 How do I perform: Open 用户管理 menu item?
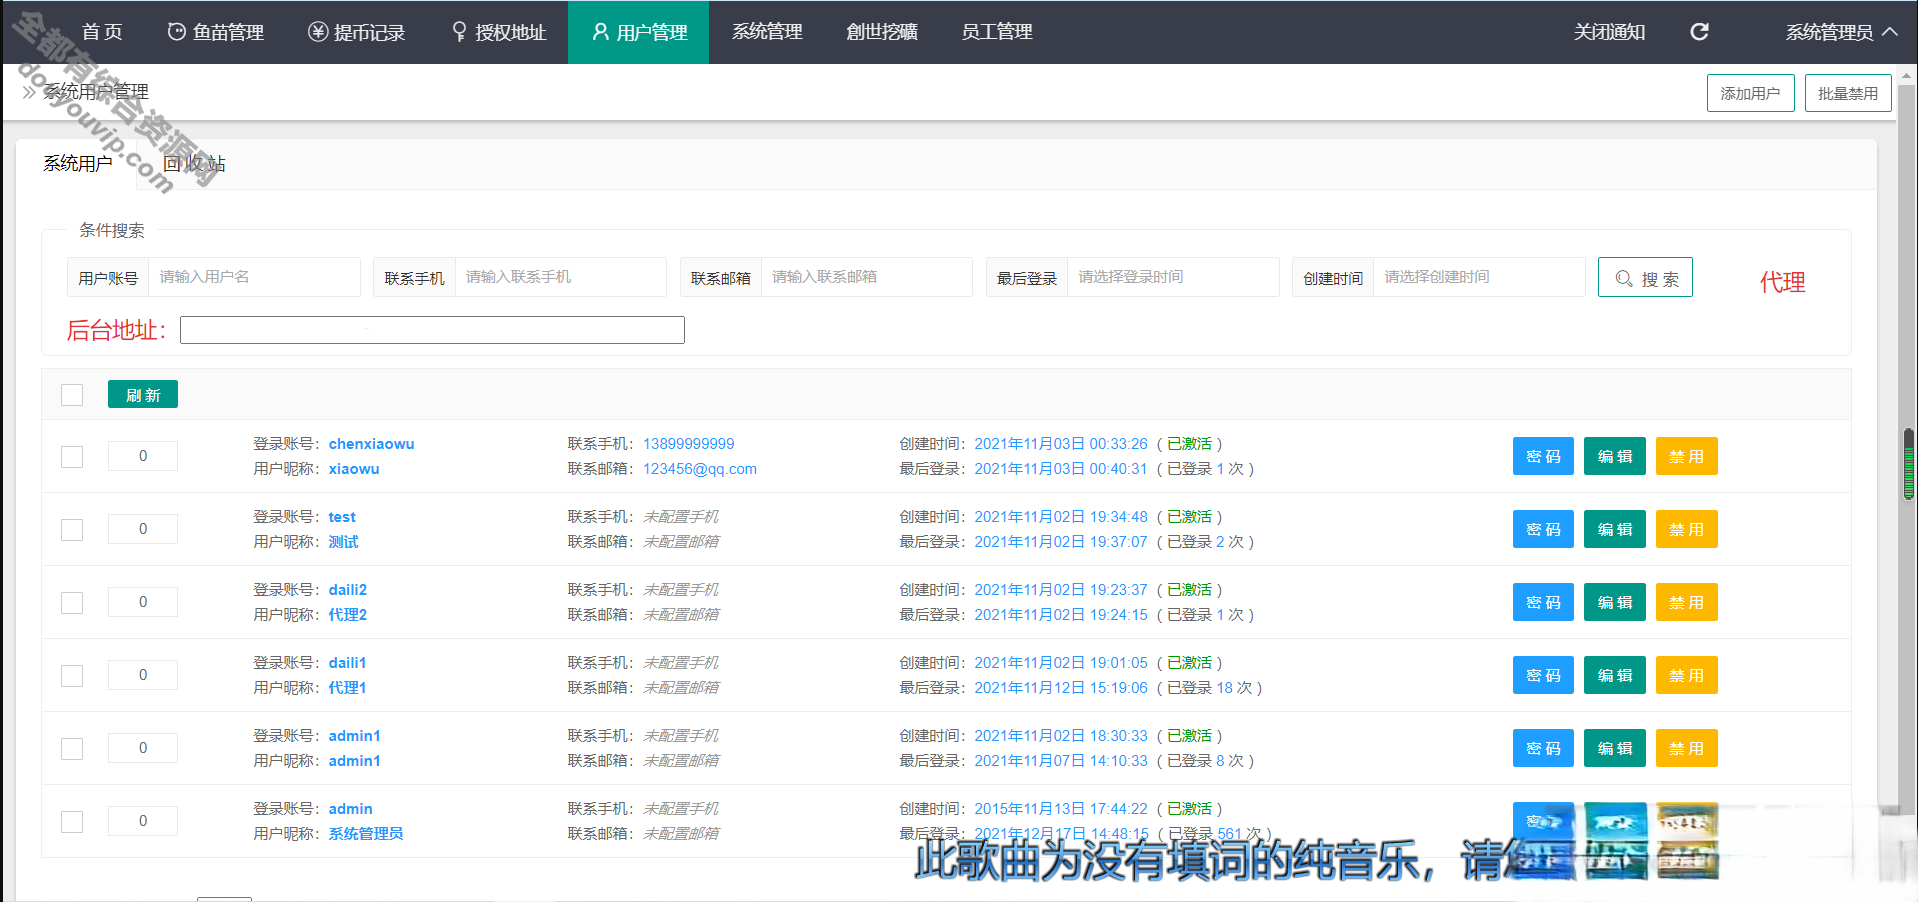point(639,32)
